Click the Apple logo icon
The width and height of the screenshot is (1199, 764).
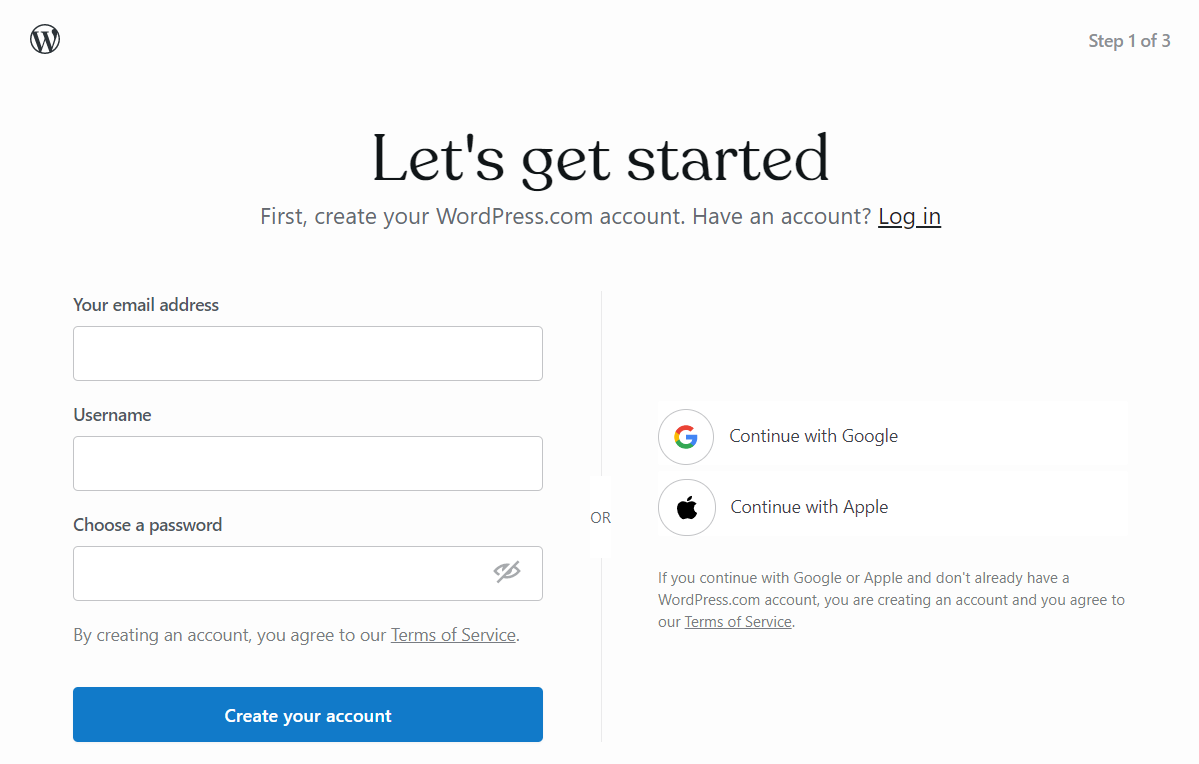coord(686,507)
